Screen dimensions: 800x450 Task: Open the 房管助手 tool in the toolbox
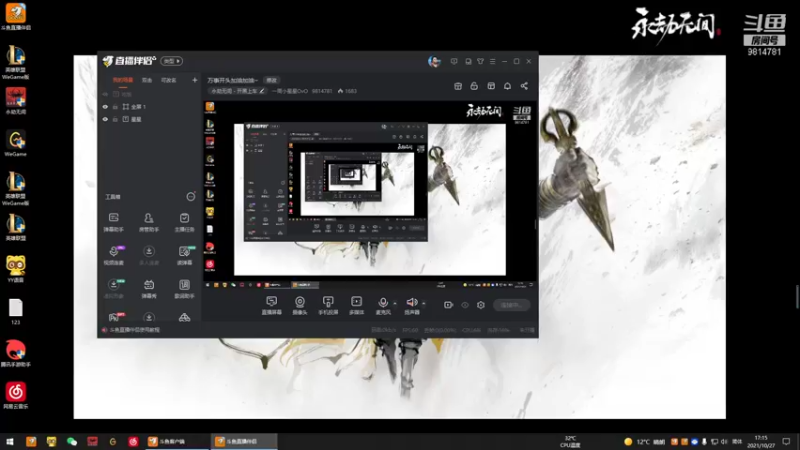point(148,222)
